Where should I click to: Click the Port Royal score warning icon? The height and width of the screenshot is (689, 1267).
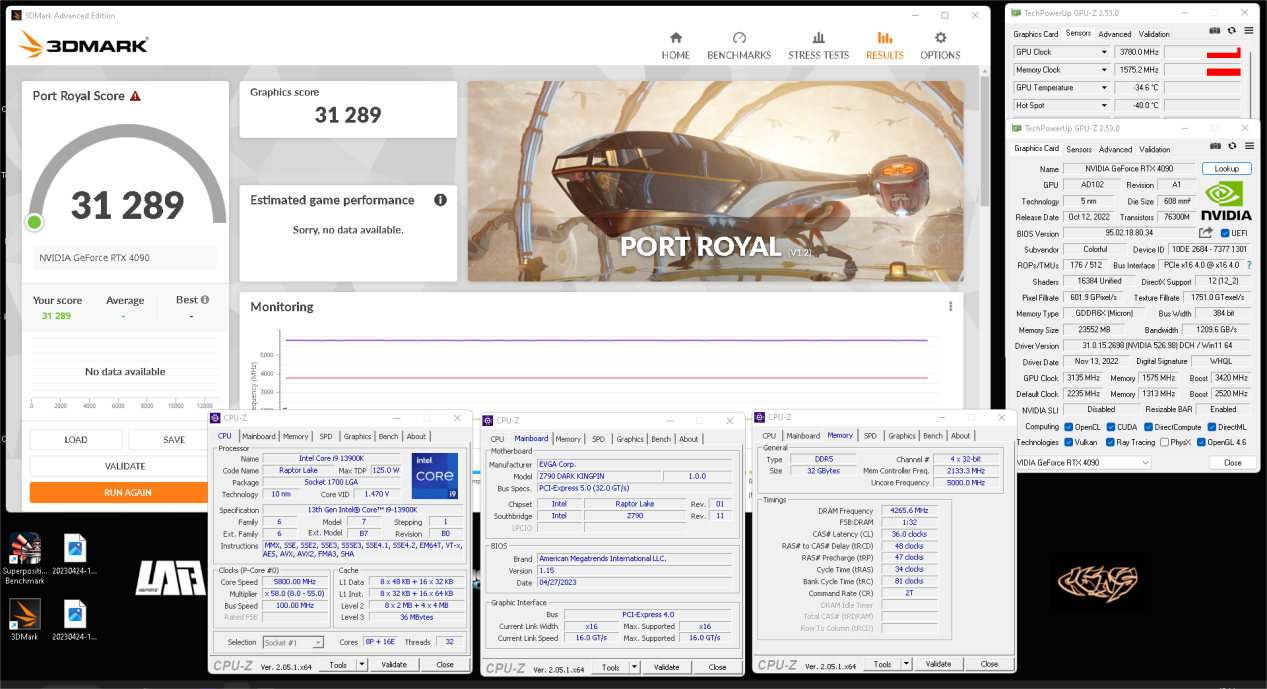[135, 96]
